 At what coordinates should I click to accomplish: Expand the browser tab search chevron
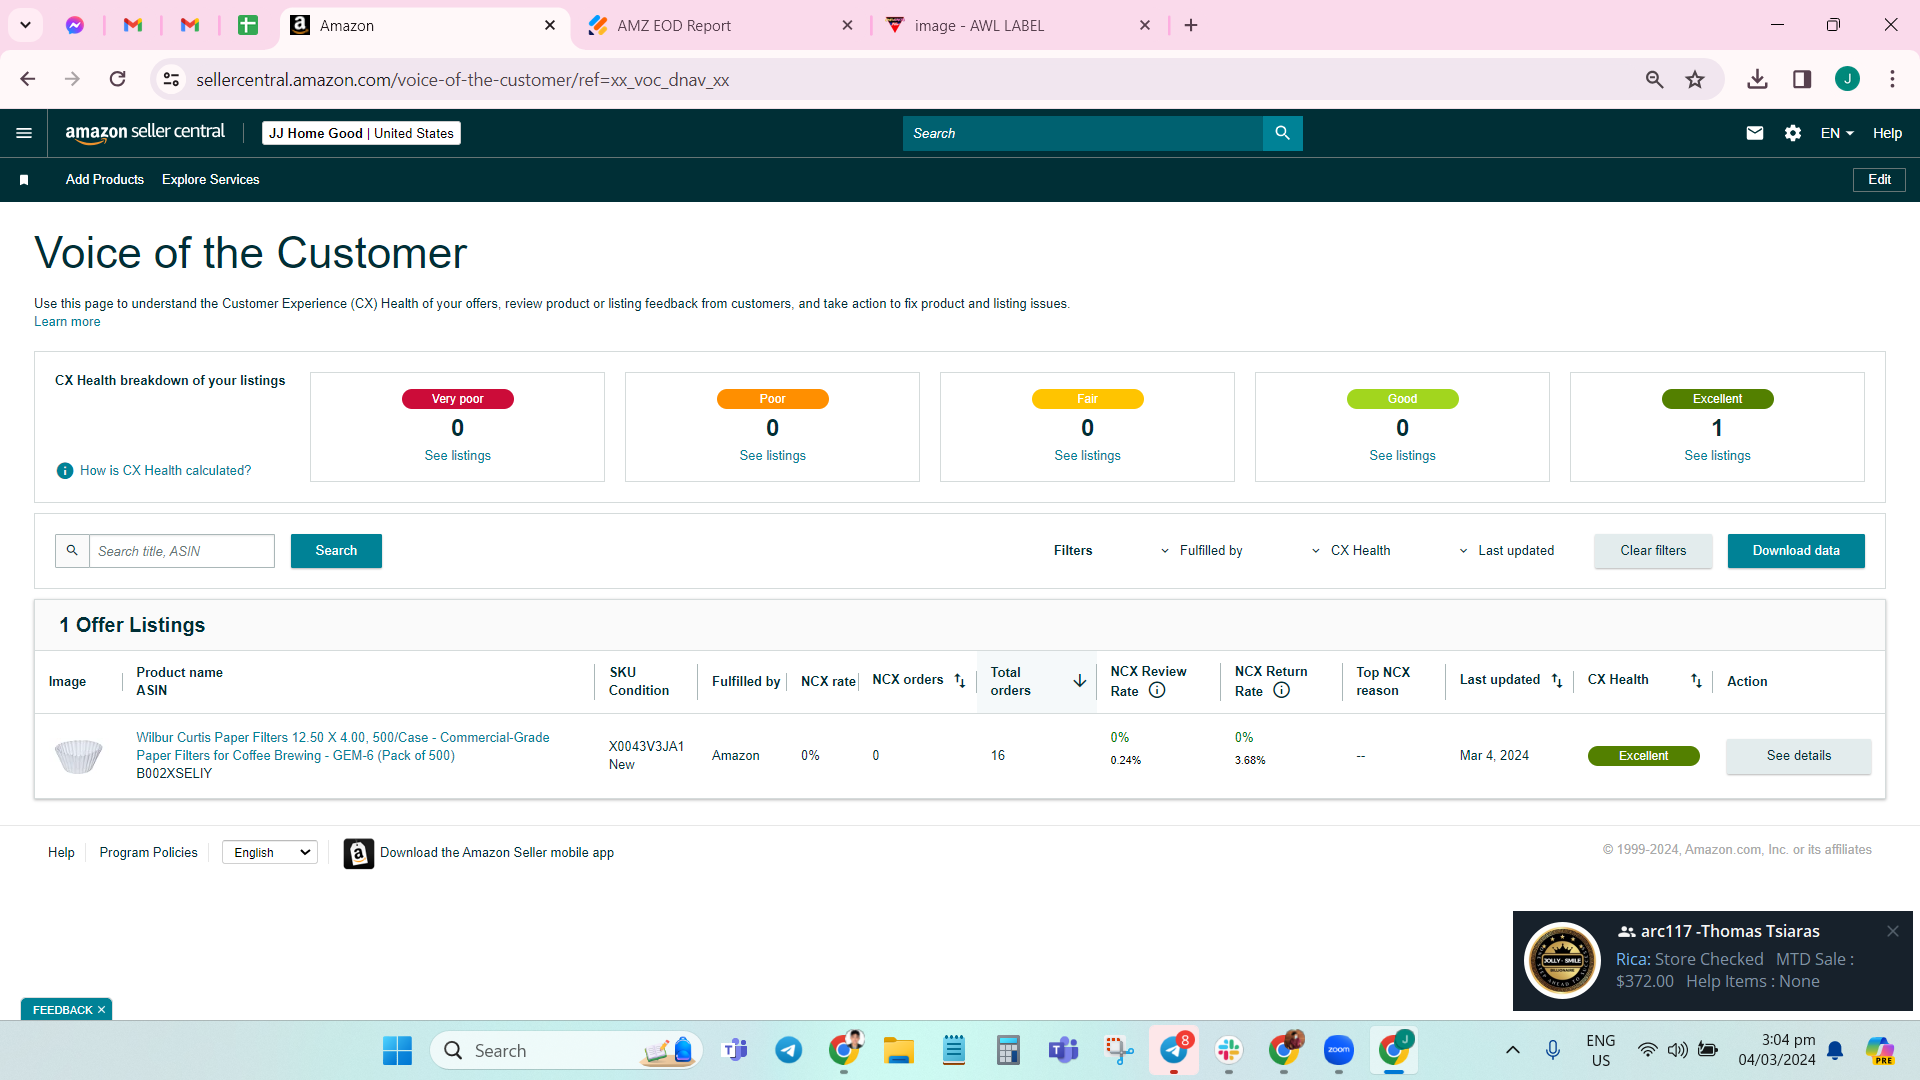point(25,25)
